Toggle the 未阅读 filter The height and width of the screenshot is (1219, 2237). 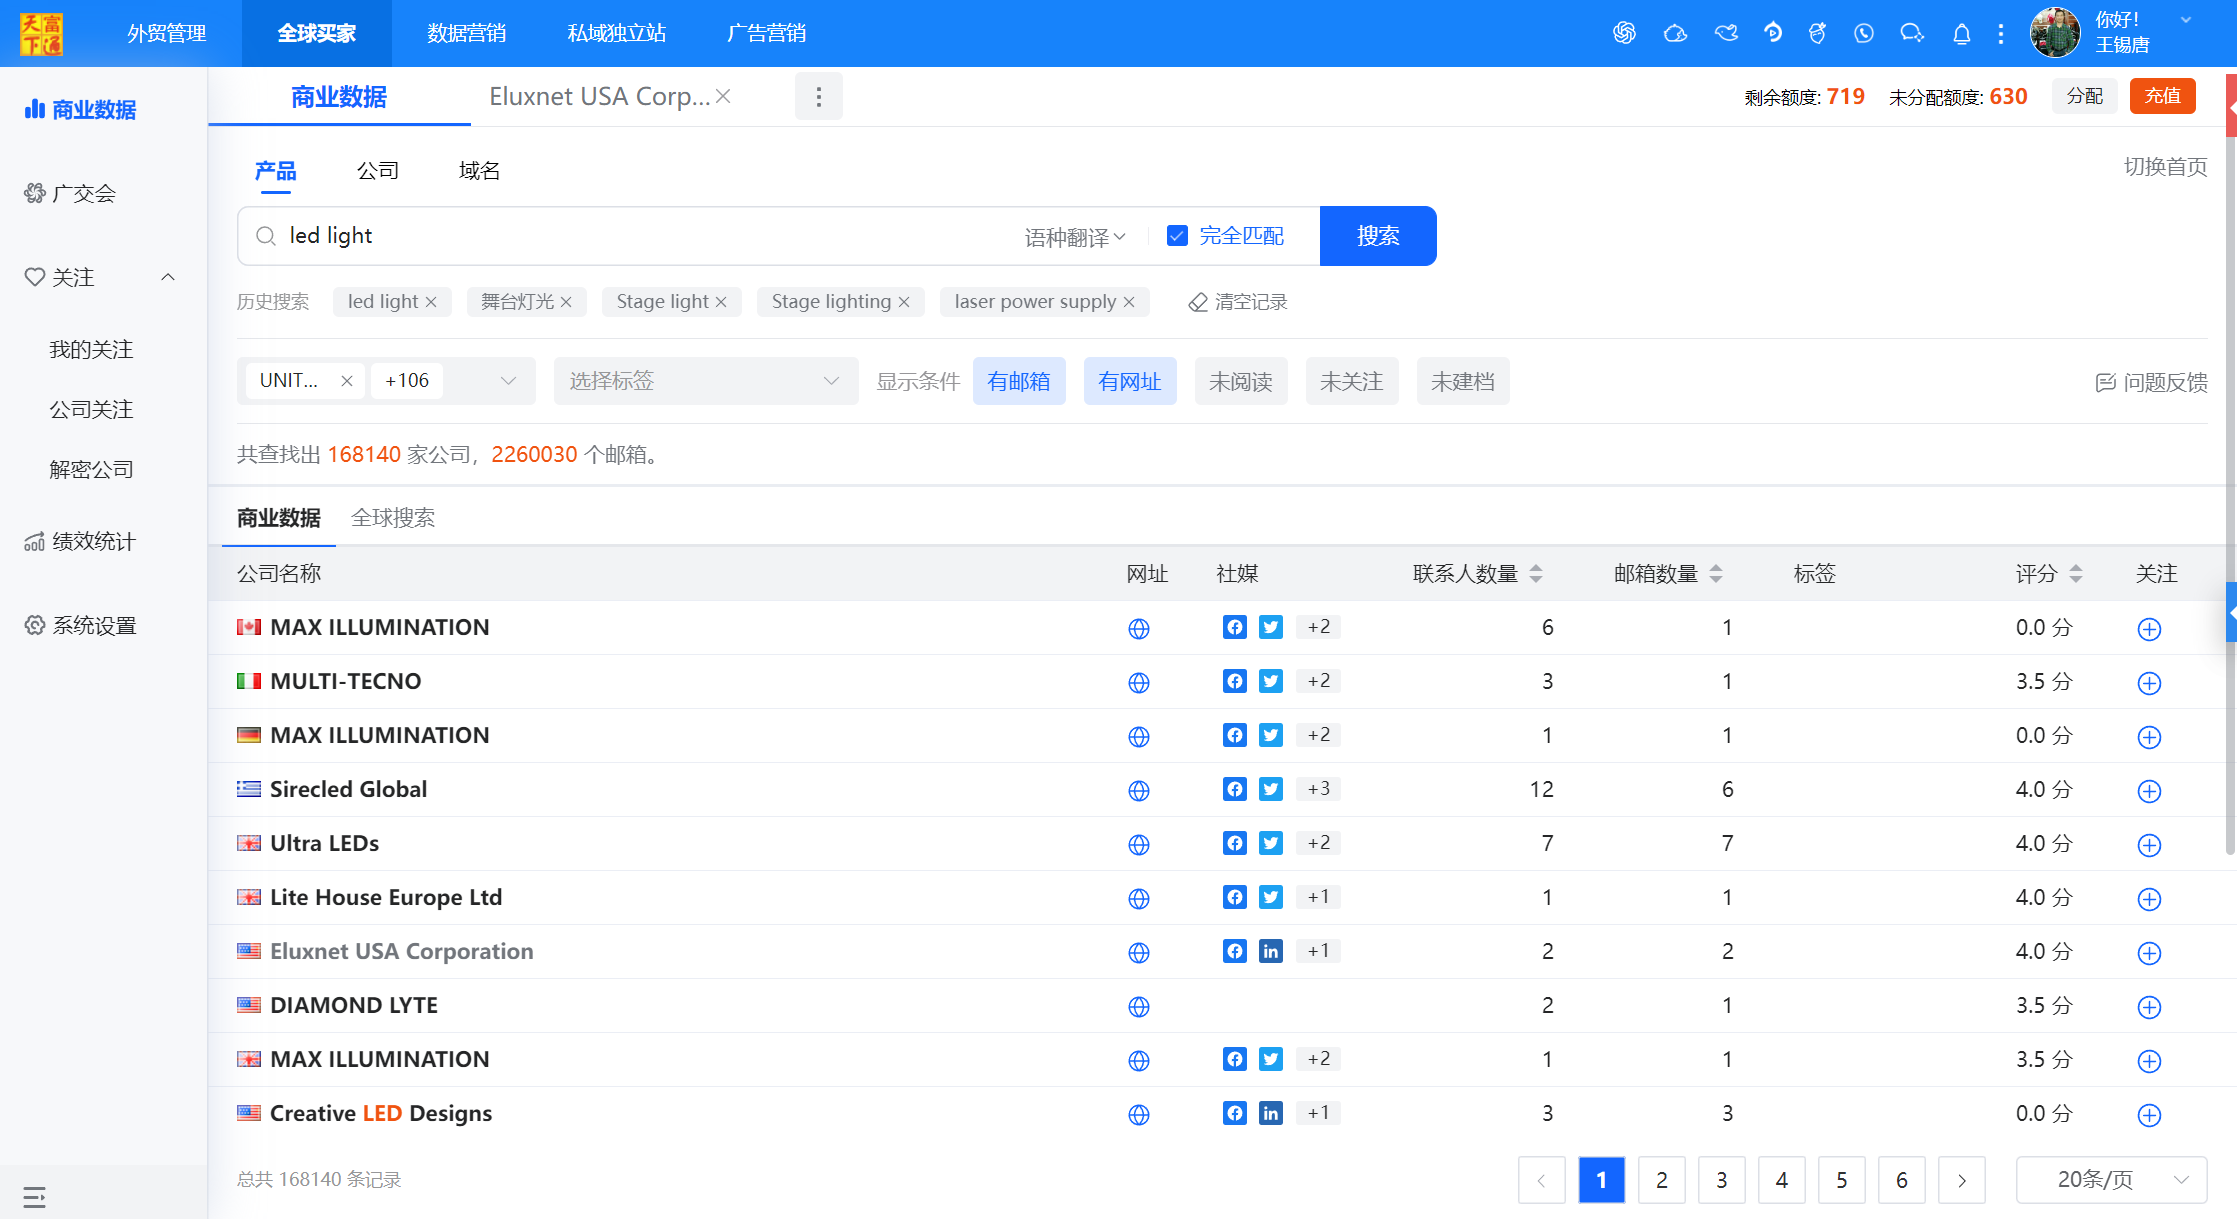[x=1241, y=381]
